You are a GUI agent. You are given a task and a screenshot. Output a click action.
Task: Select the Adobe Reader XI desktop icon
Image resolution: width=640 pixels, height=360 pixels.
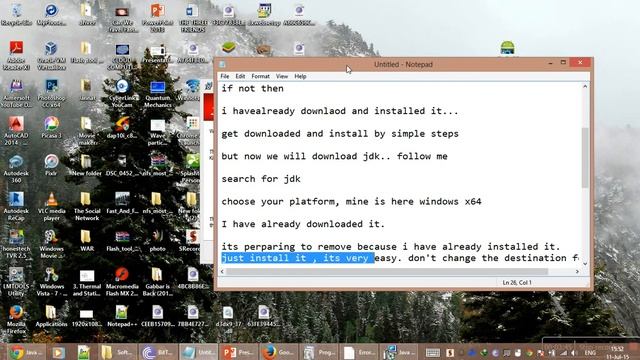click(16, 56)
